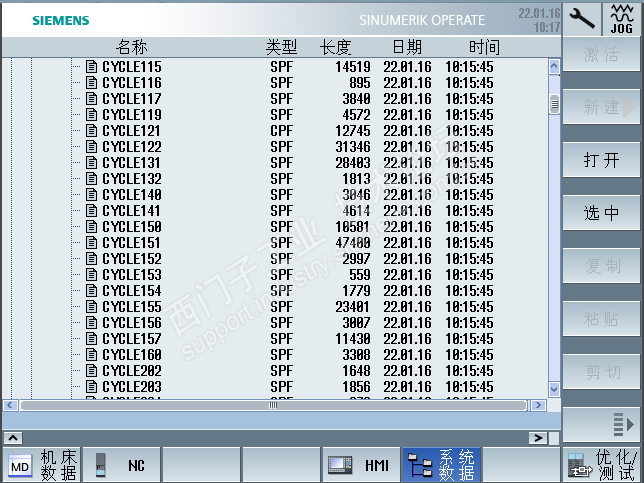Click the horizontal scroll right arrow
This screenshot has height=483, width=644.
click(x=538, y=406)
